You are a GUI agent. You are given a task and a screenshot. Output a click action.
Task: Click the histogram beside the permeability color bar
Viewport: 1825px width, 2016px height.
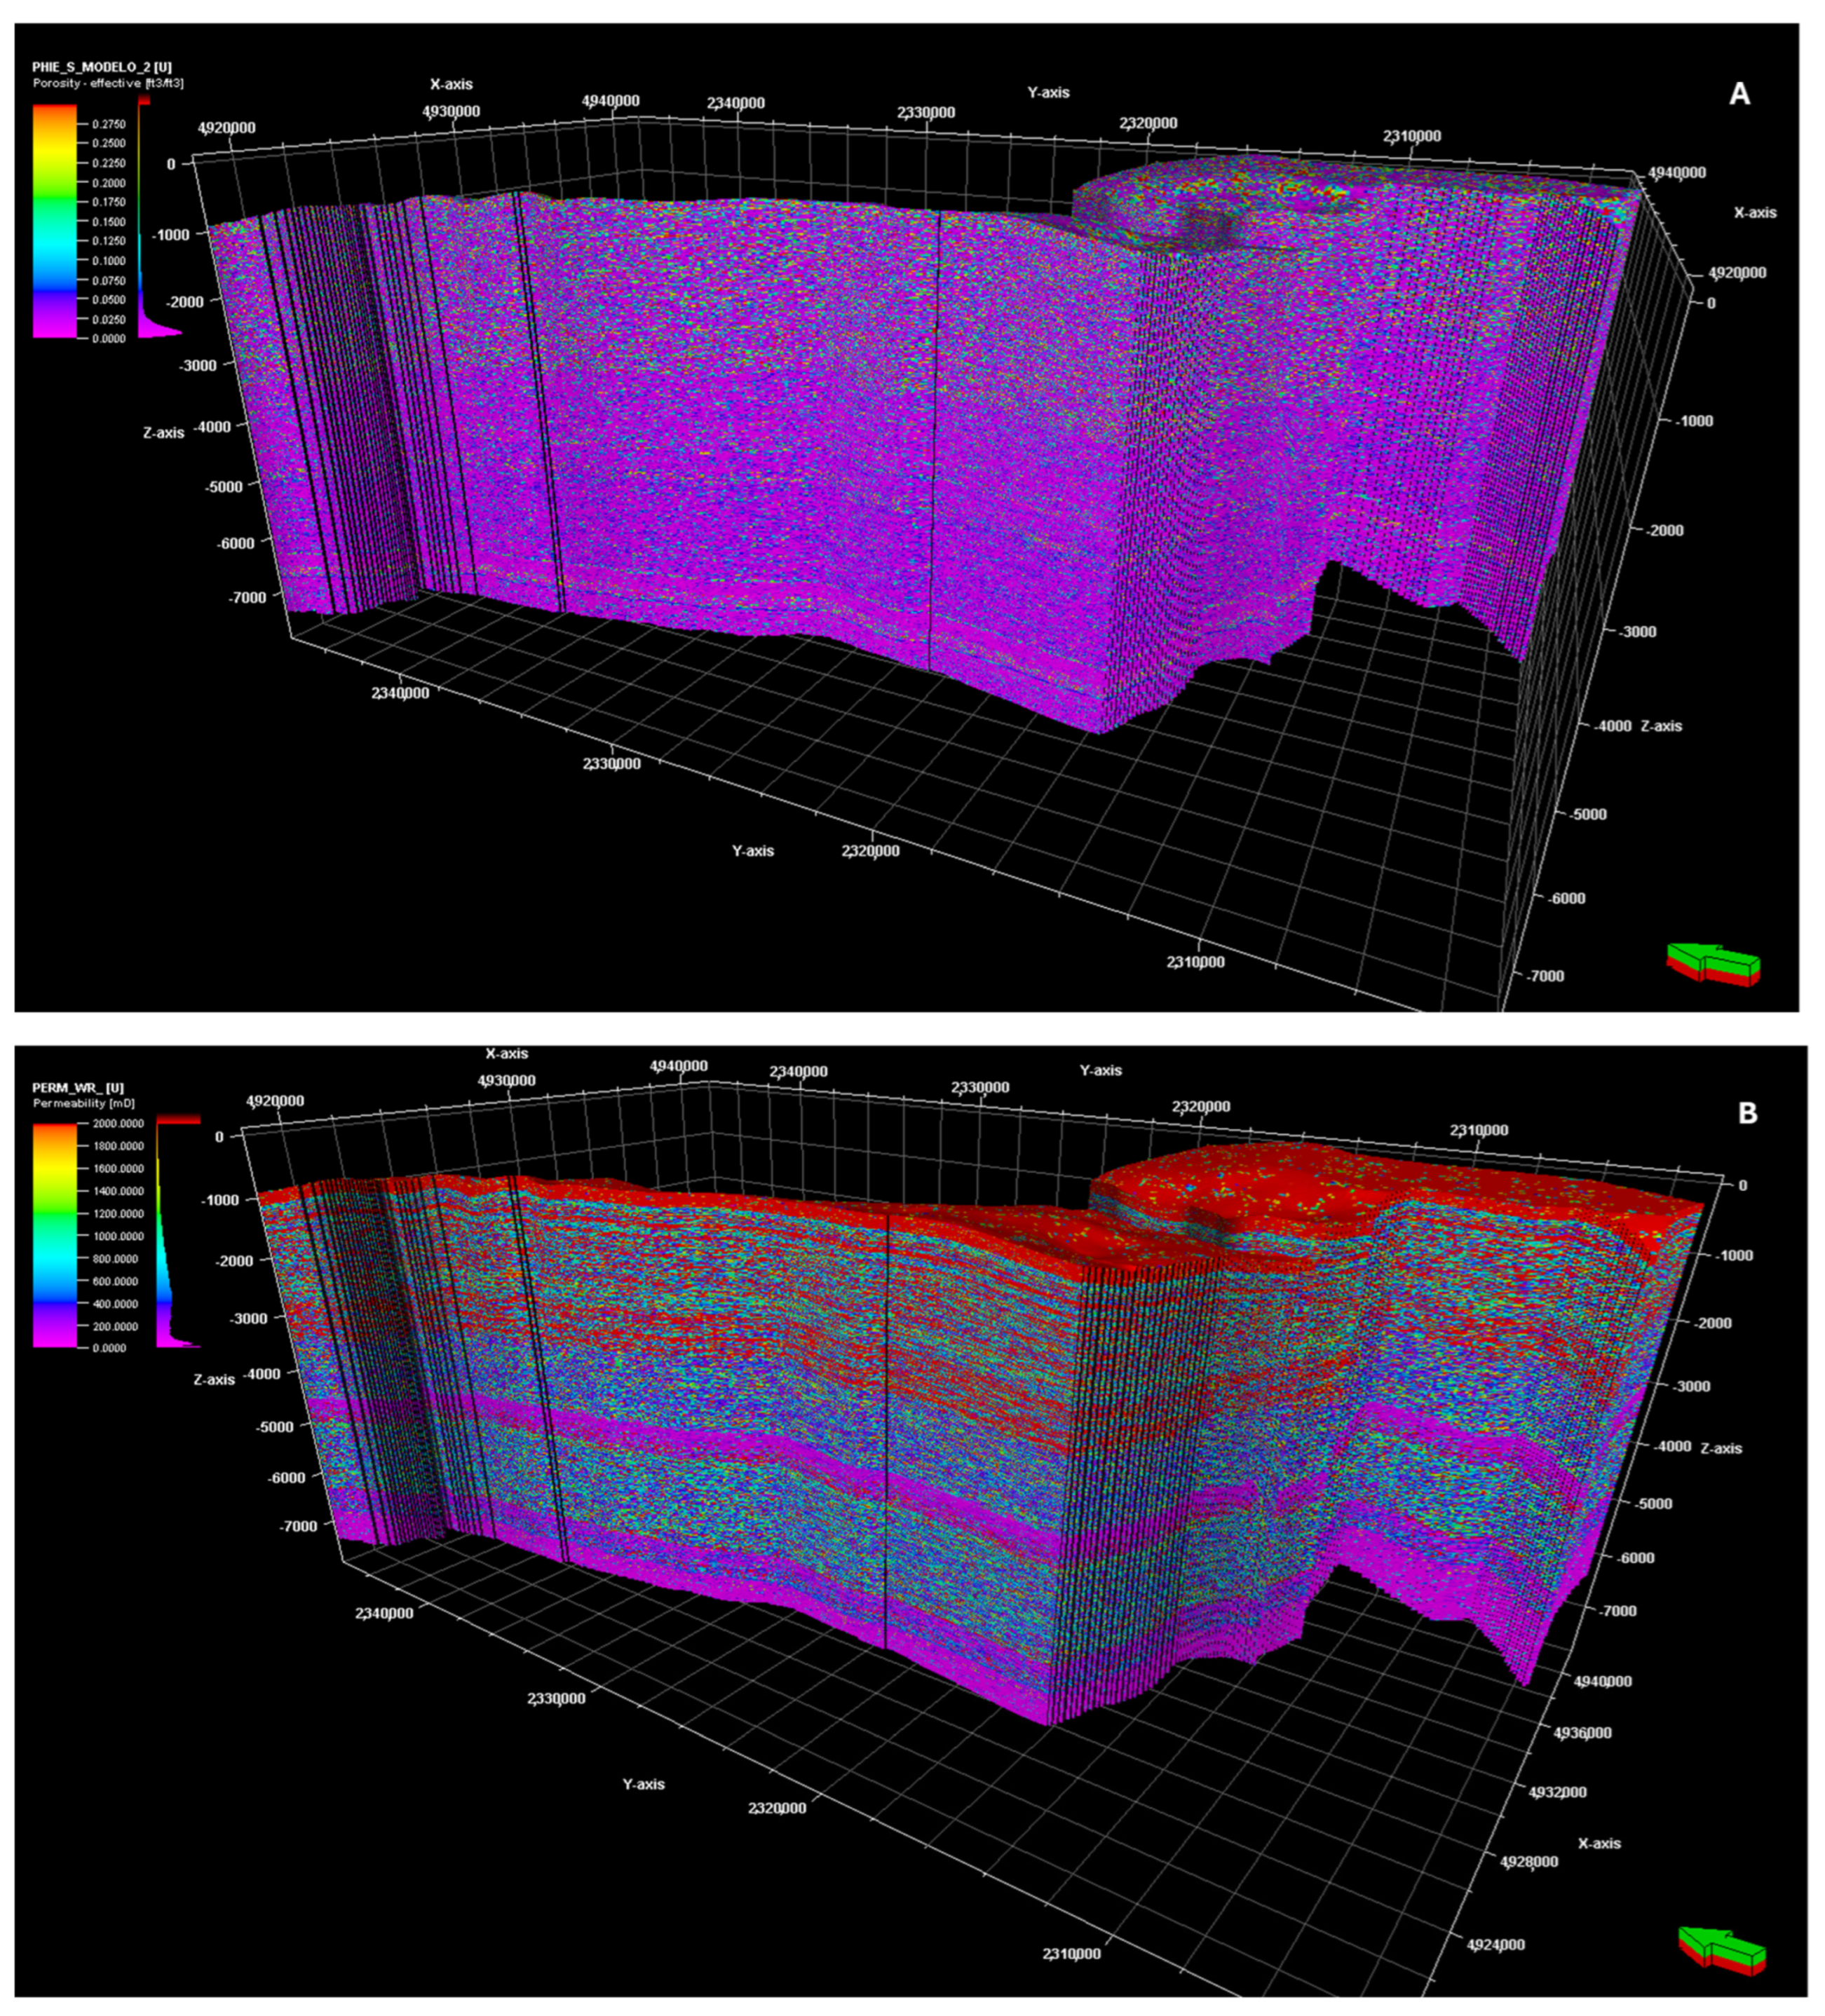(178, 1231)
